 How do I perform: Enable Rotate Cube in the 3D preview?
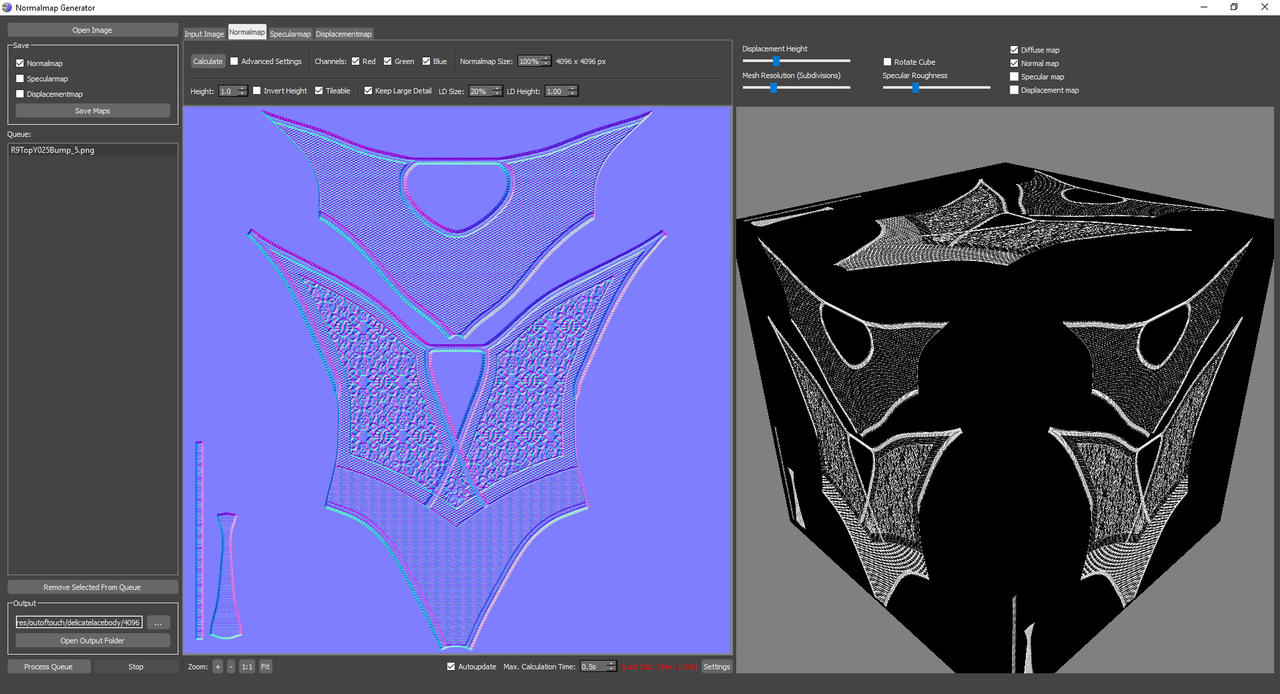[x=887, y=61]
